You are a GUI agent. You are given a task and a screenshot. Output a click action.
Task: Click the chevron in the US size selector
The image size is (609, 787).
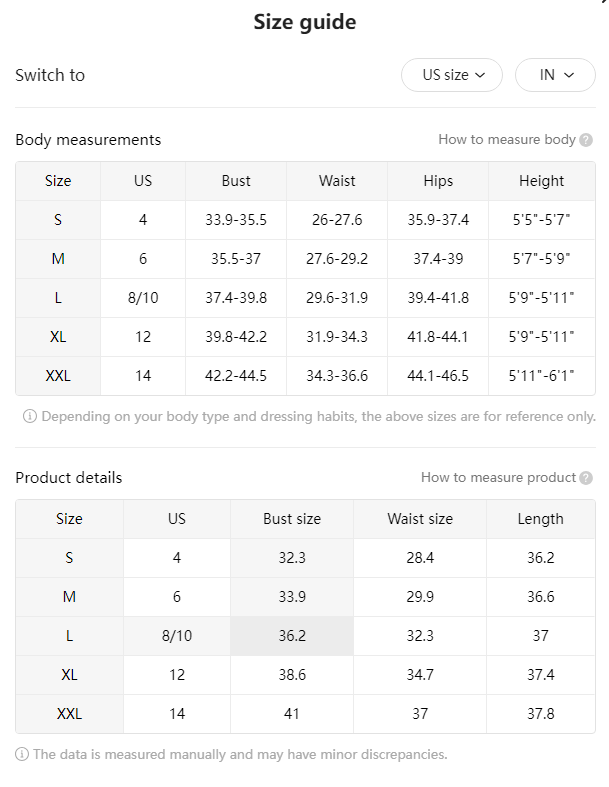(x=480, y=75)
